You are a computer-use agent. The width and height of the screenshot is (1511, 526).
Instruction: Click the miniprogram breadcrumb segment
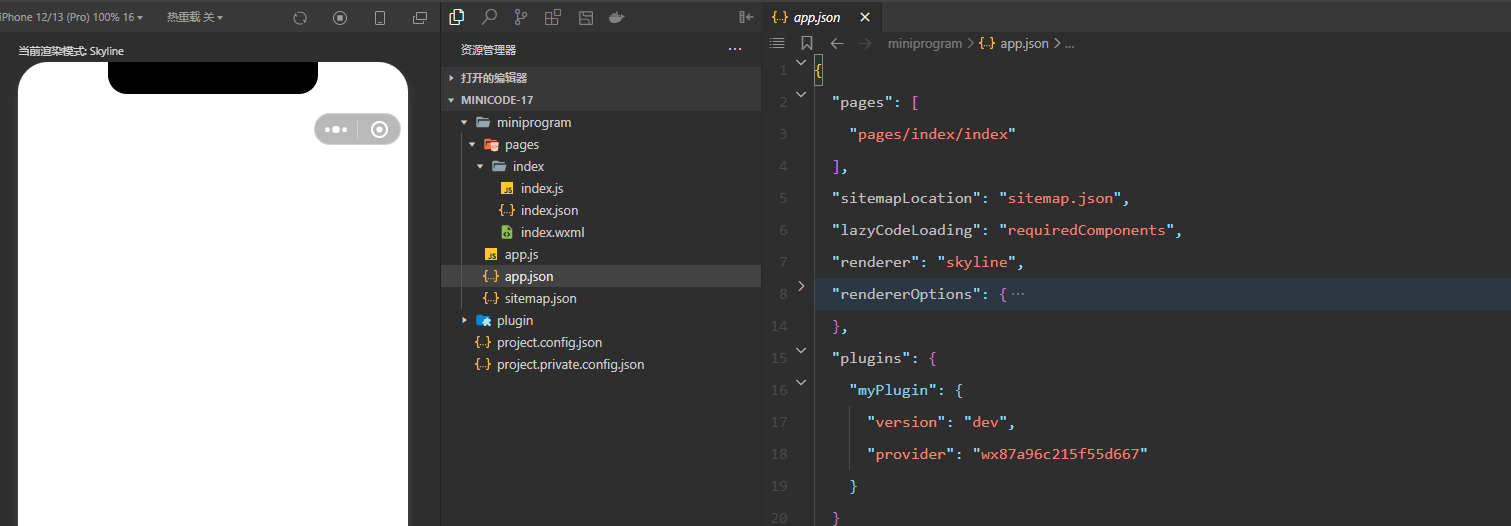point(924,43)
